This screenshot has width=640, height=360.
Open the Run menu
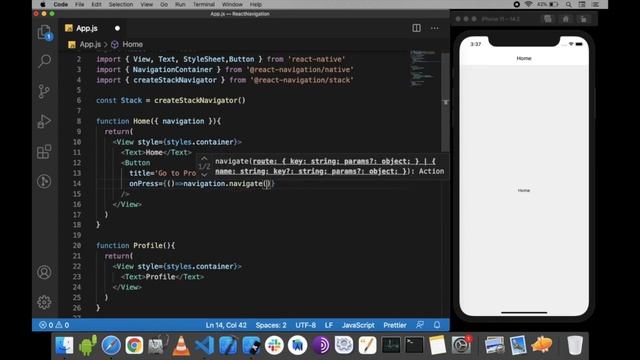pos(180,4)
